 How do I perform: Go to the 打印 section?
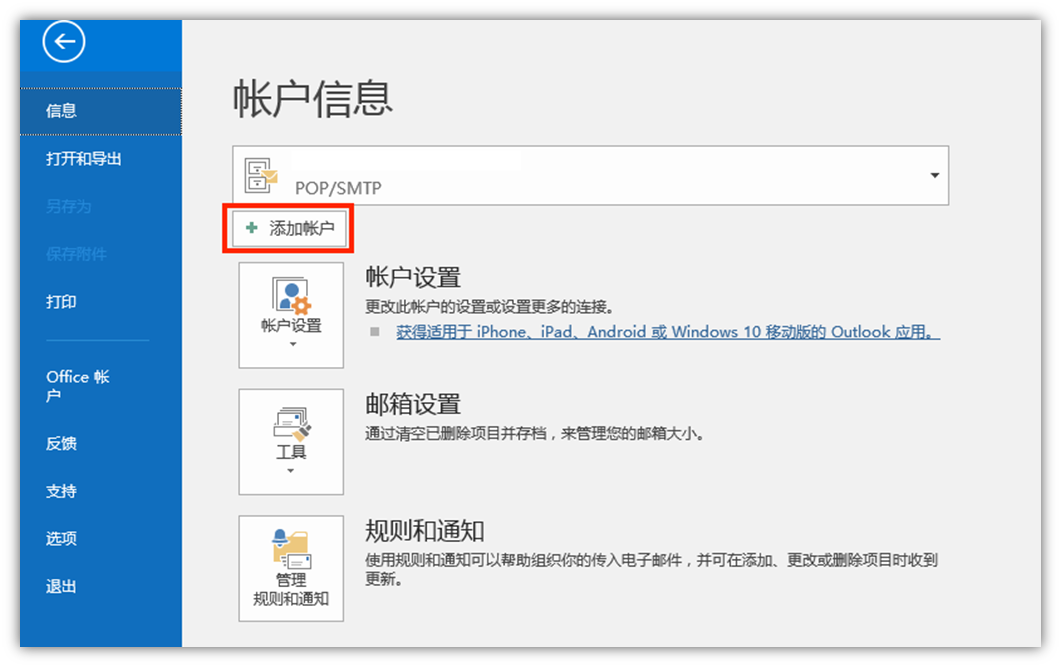pos(62,302)
